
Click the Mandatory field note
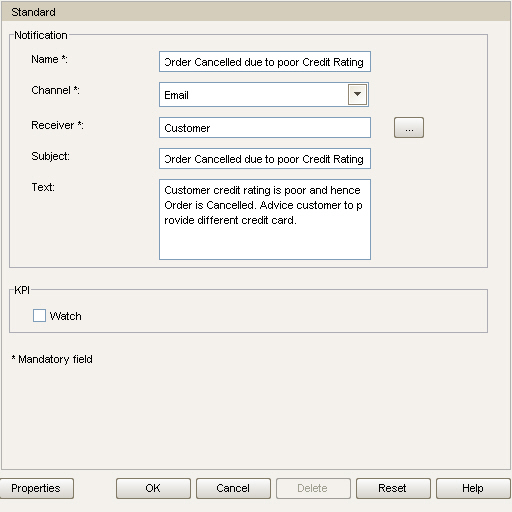pos(52,359)
